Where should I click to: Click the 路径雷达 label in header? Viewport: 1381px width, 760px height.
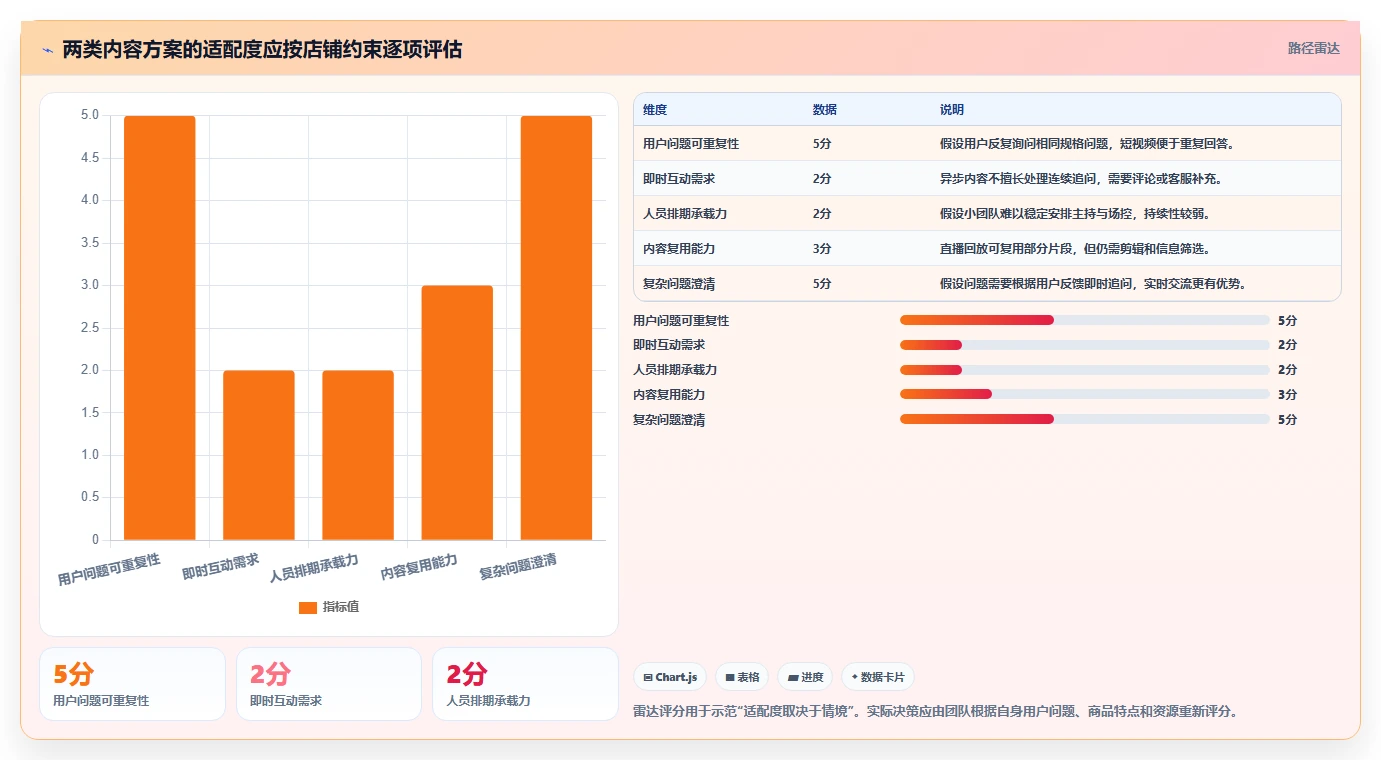click(x=1313, y=48)
